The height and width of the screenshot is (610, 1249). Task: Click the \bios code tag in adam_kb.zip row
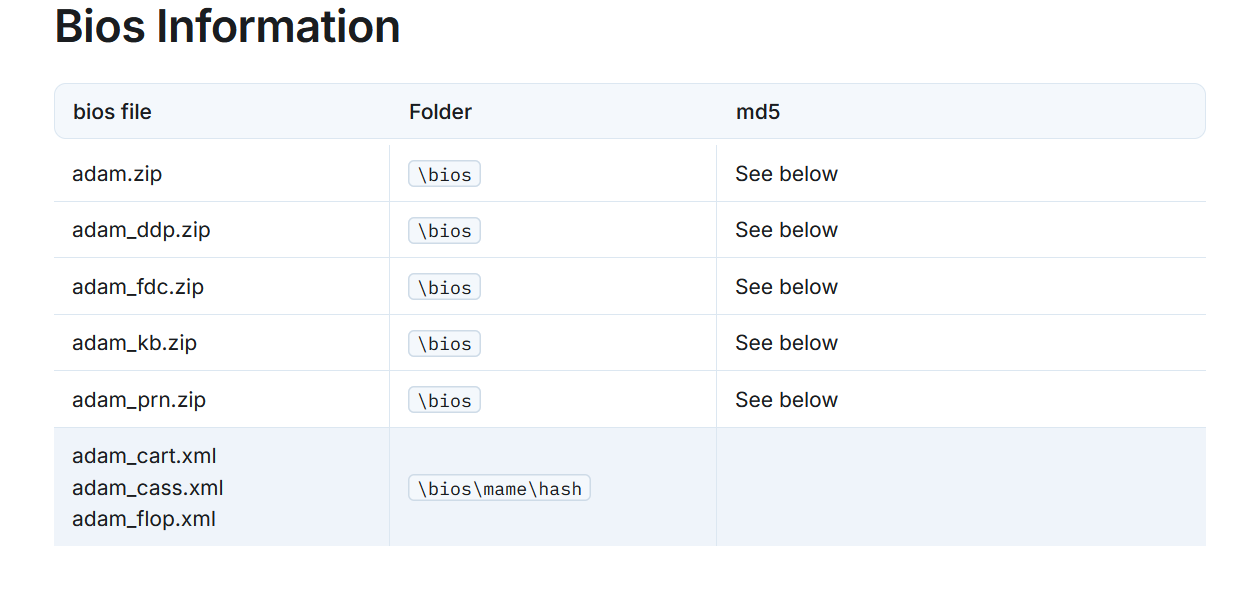(444, 343)
